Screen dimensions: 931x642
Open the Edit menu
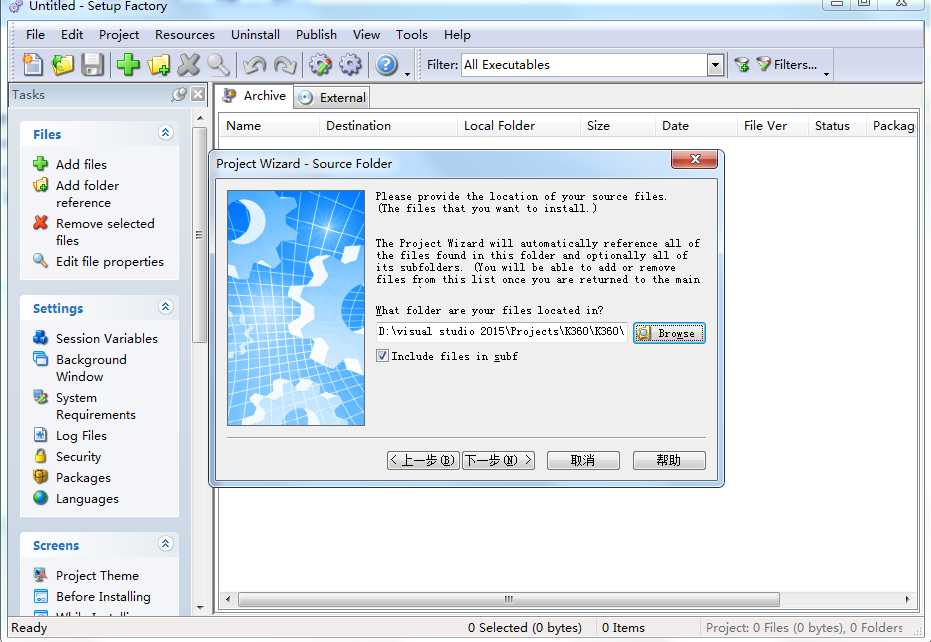tap(72, 34)
